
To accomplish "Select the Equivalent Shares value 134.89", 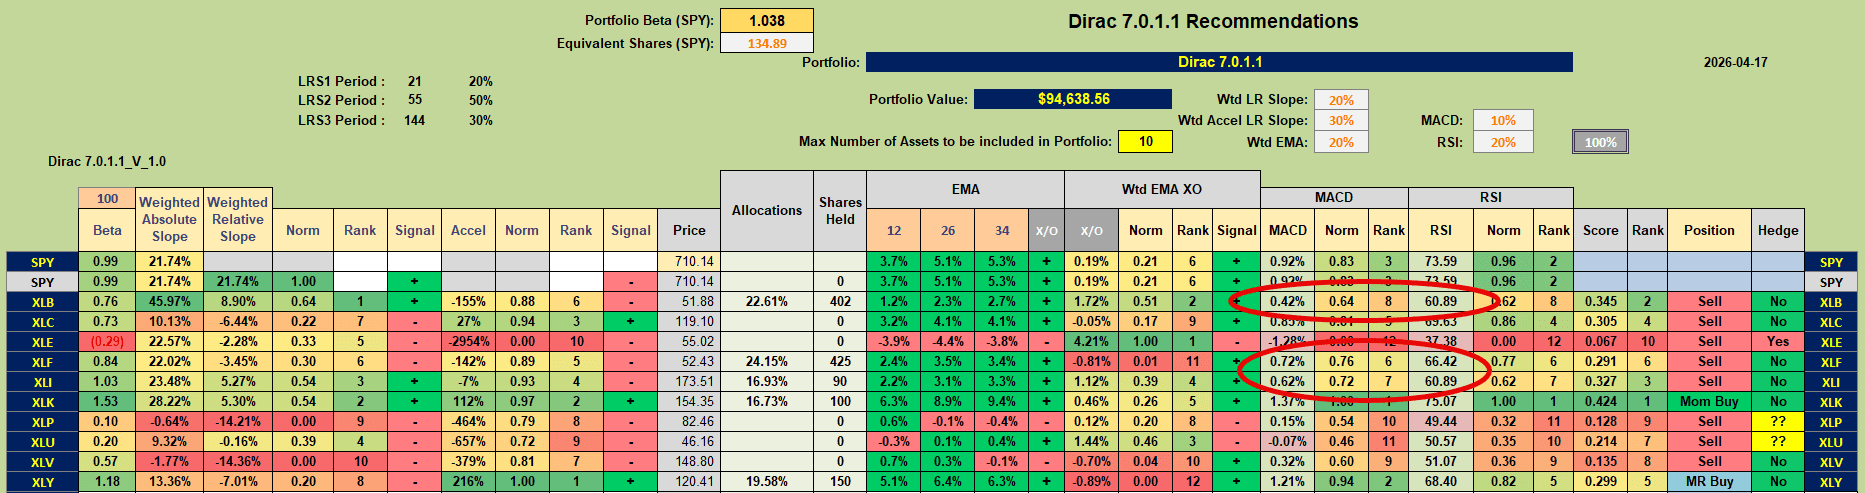I will point(767,44).
